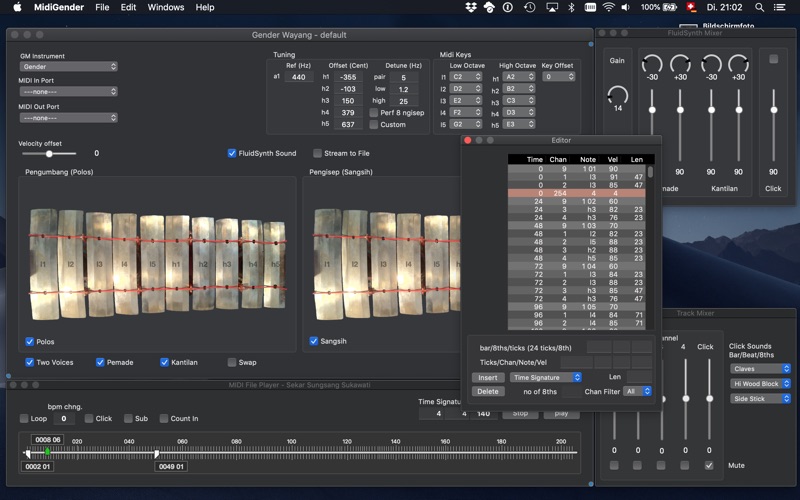Screen dimensions: 800x500
Task: Click the Insert button in Editor
Action: pyautogui.click(x=488, y=378)
